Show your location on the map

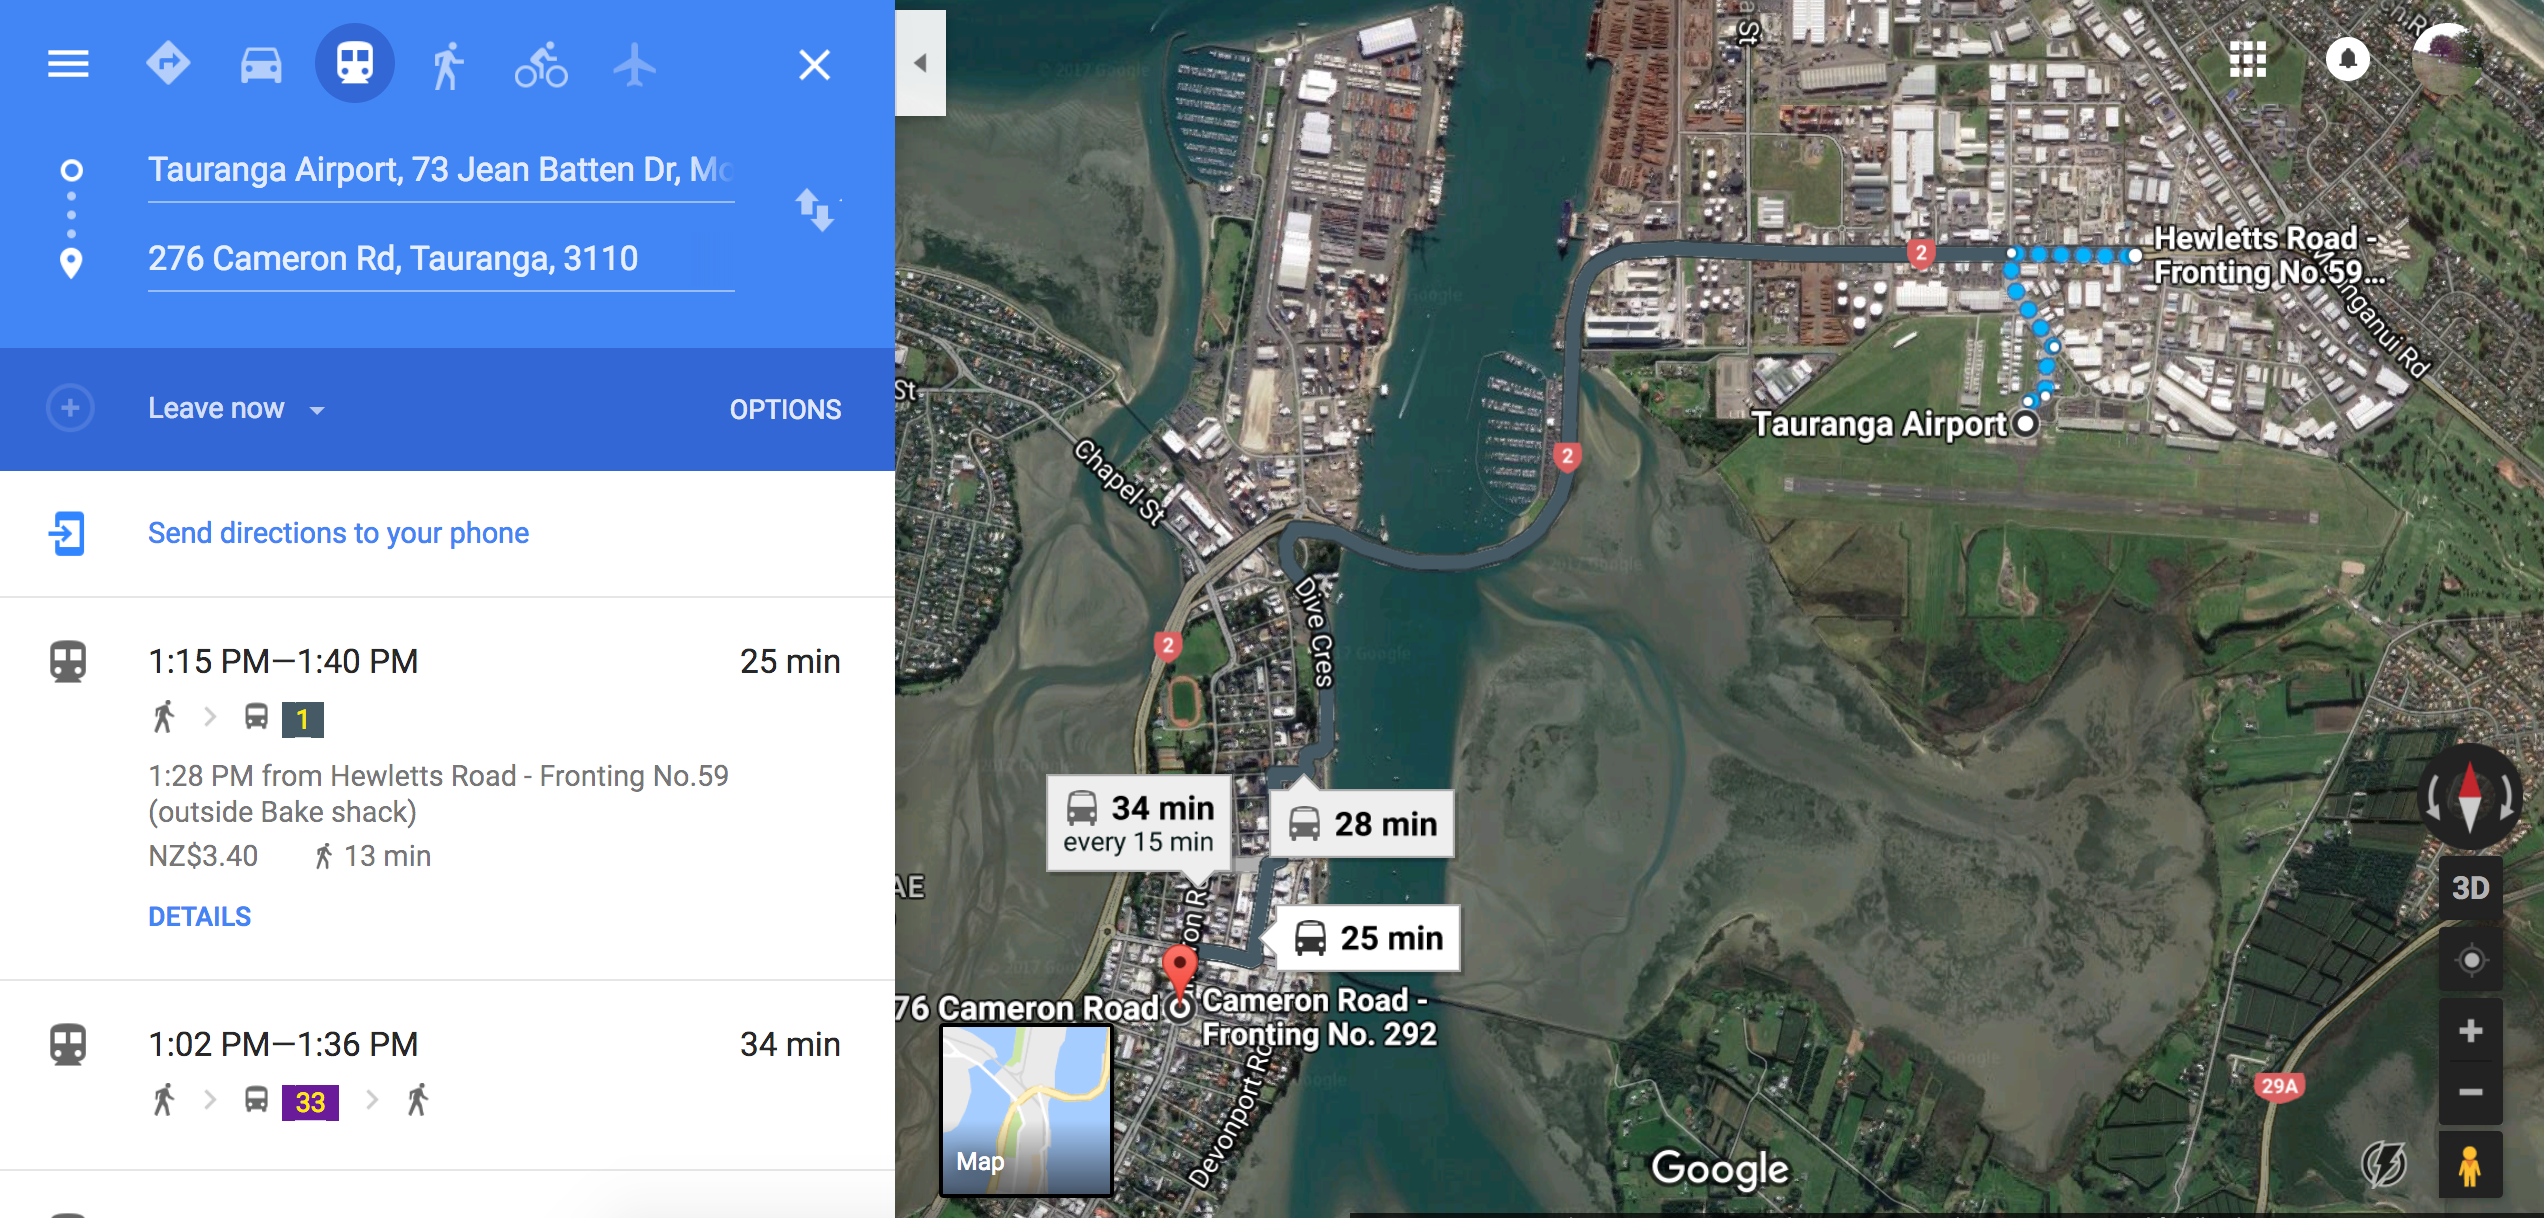2470,960
